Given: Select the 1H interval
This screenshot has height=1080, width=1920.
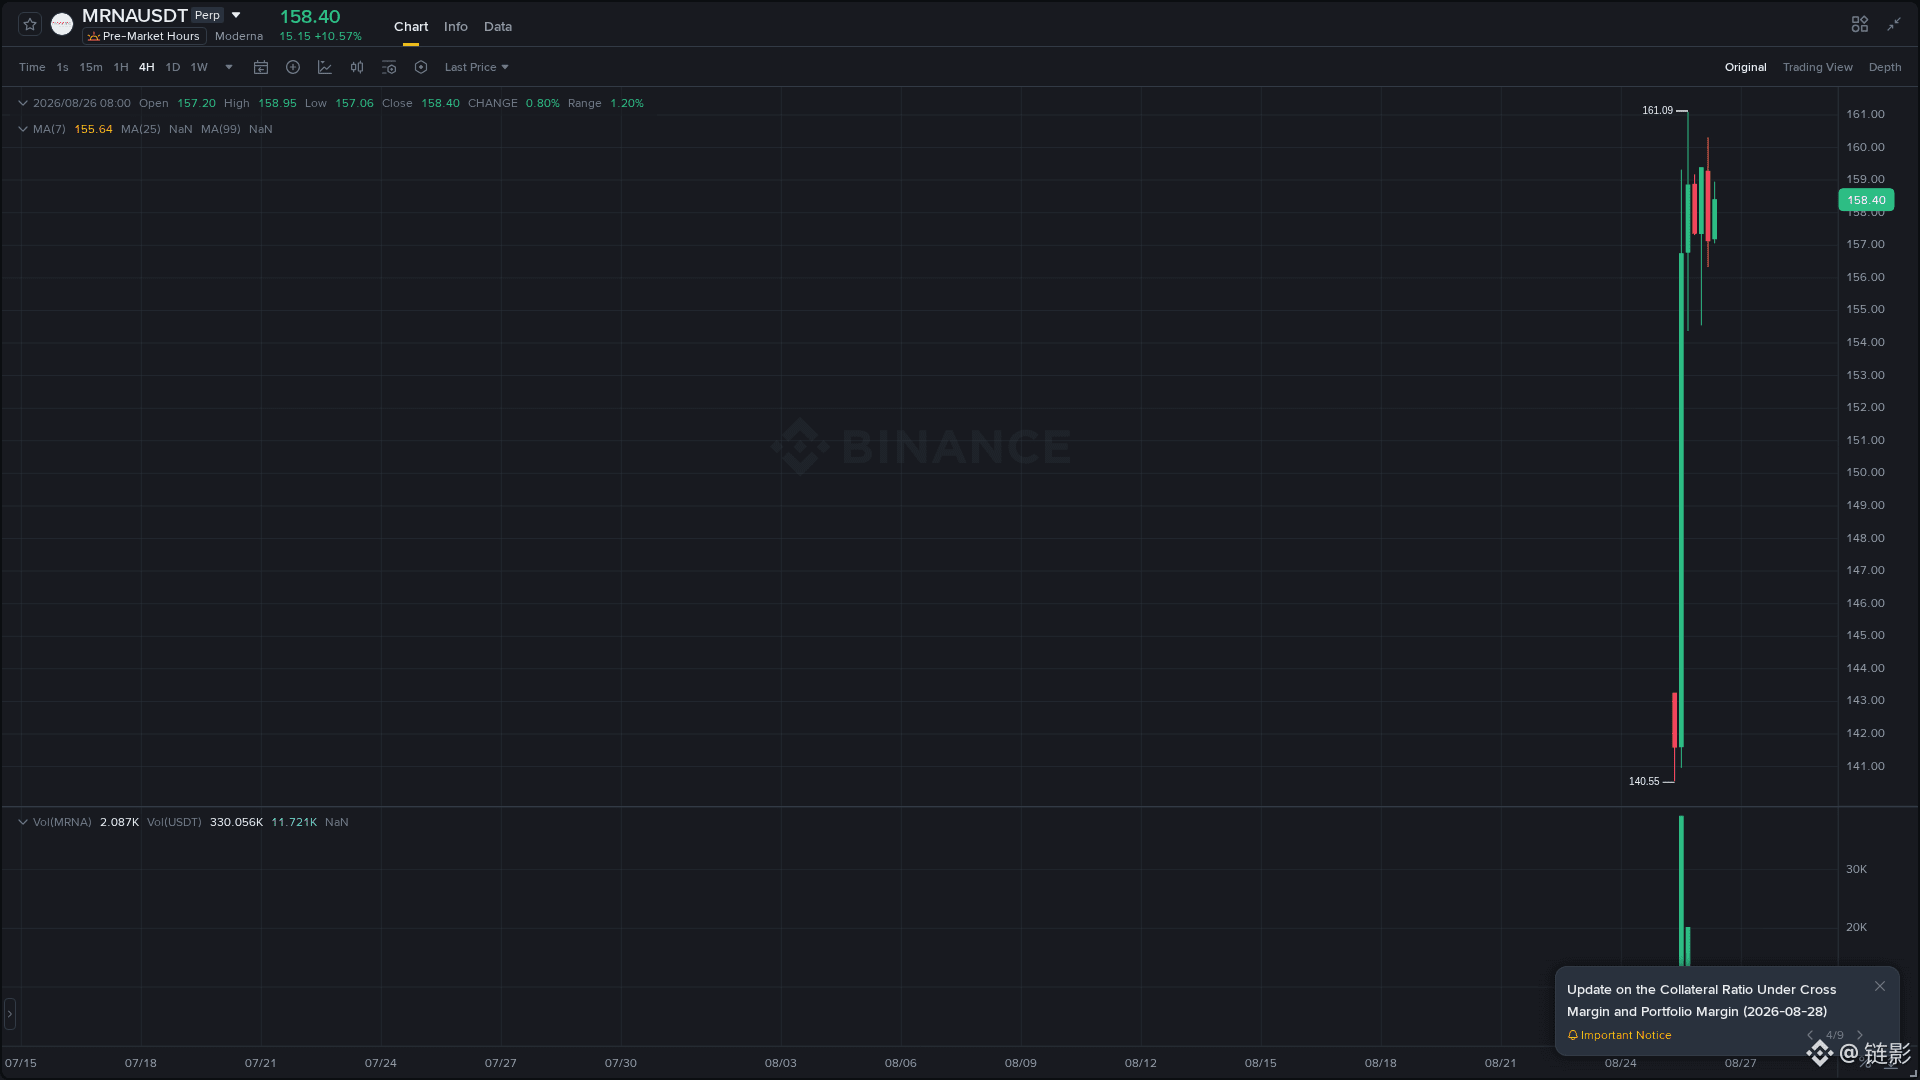Looking at the screenshot, I should pos(121,67).
